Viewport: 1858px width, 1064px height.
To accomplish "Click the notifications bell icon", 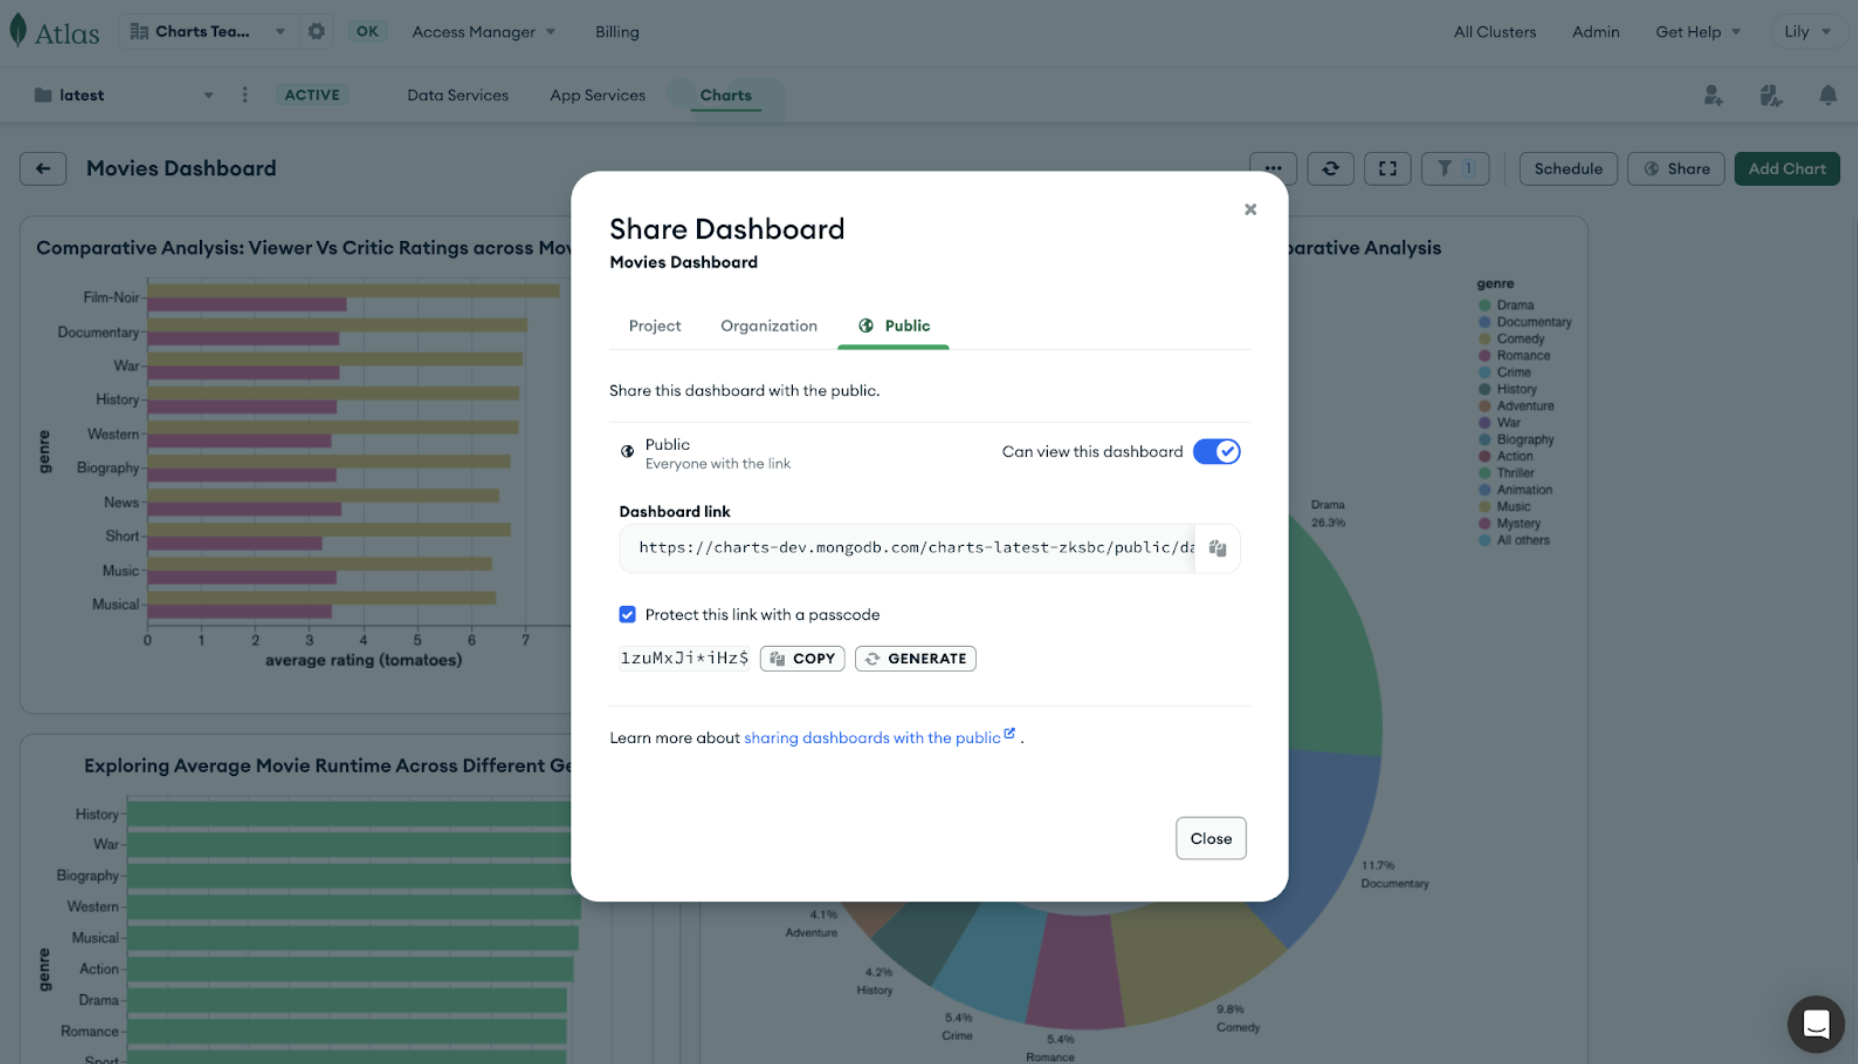I will (1828, 95).
